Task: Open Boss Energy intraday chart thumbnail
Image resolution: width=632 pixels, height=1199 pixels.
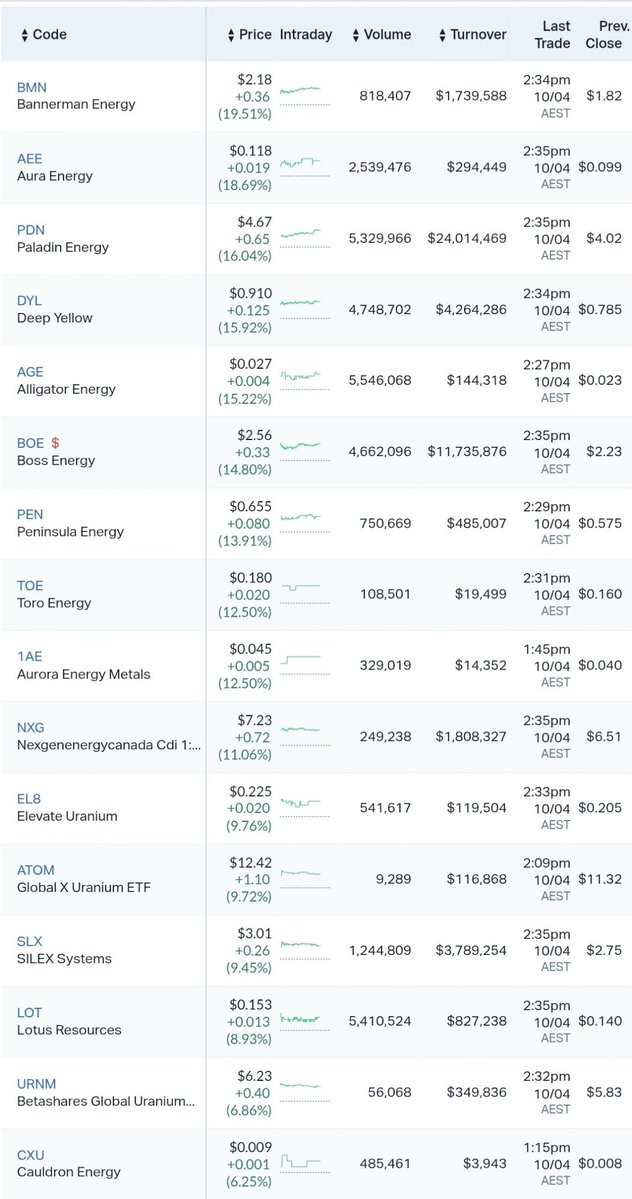Action: (300, 446)
